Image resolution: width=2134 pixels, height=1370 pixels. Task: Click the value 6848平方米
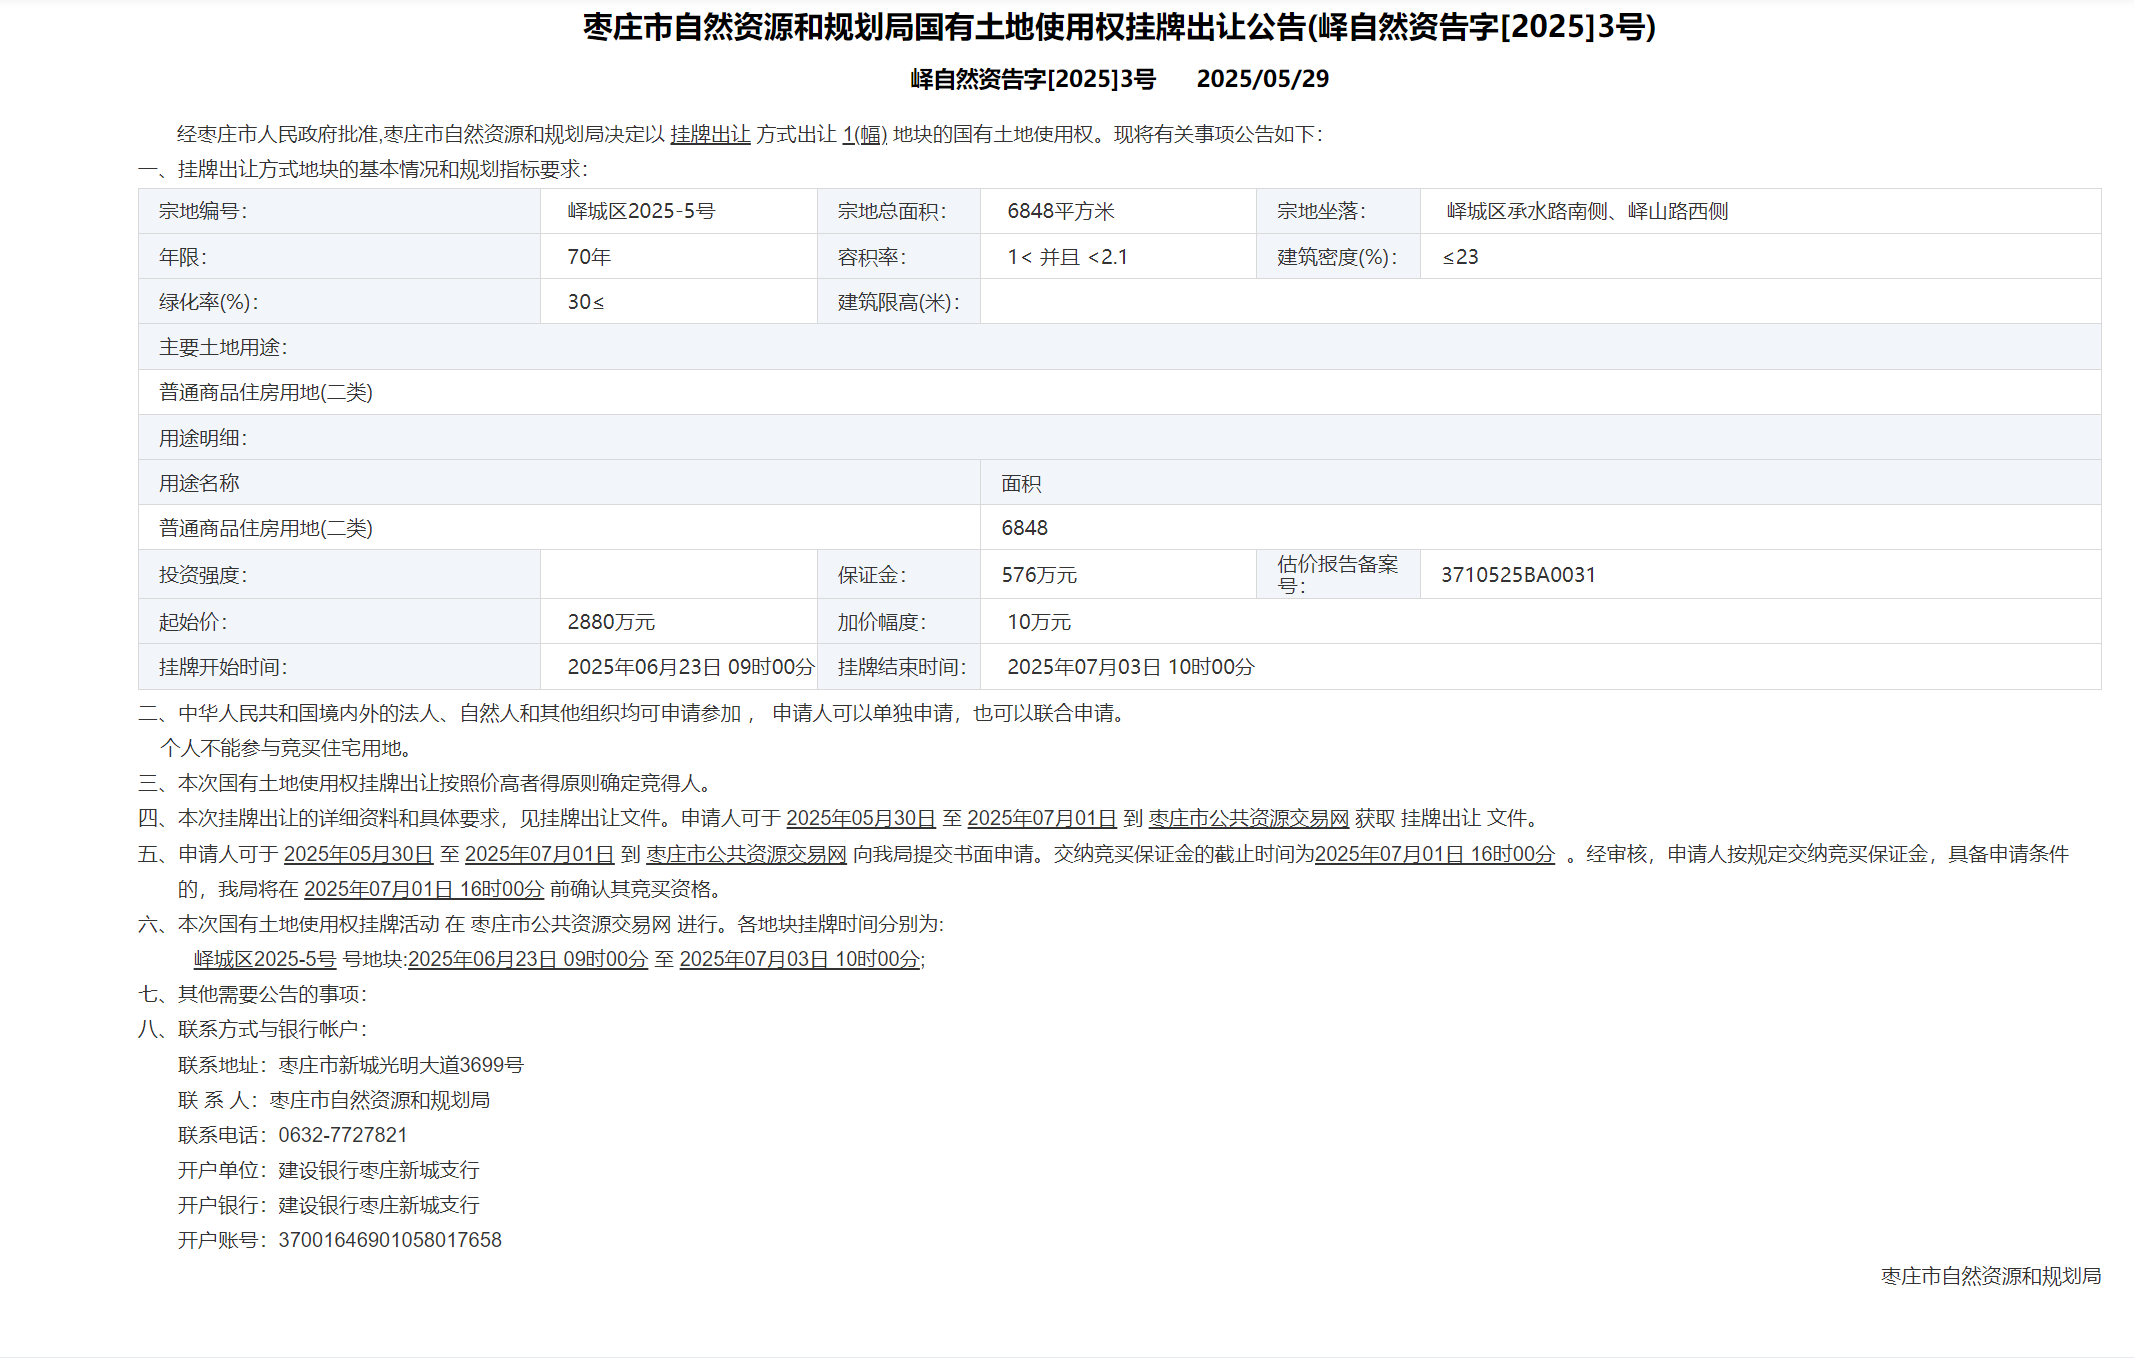click(1061, 211)
